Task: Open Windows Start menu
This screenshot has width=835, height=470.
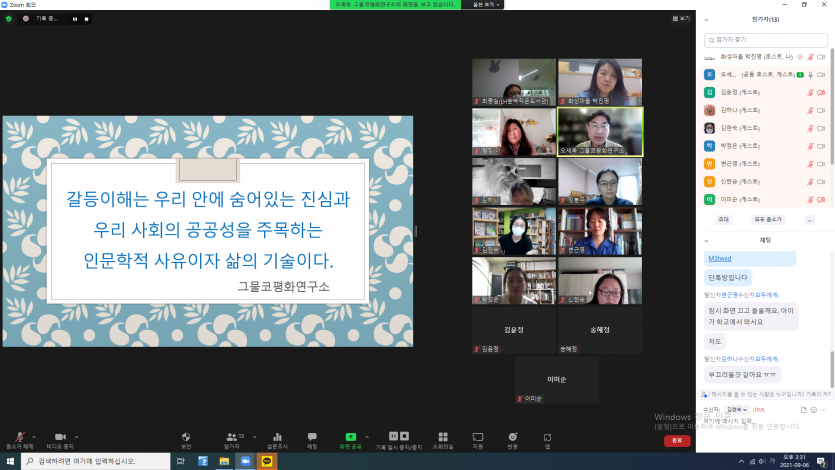Action: coord(10,461)
